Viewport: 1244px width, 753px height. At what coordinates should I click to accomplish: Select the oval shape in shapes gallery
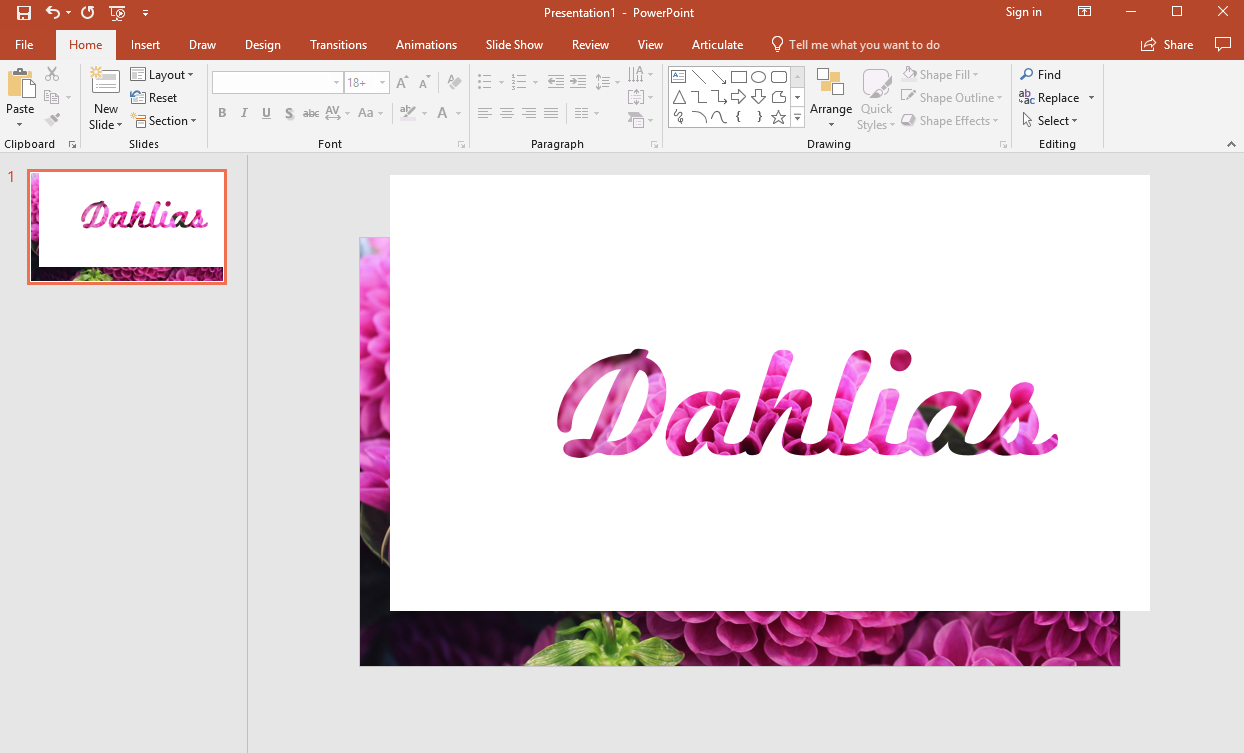(x=758, y=77)
